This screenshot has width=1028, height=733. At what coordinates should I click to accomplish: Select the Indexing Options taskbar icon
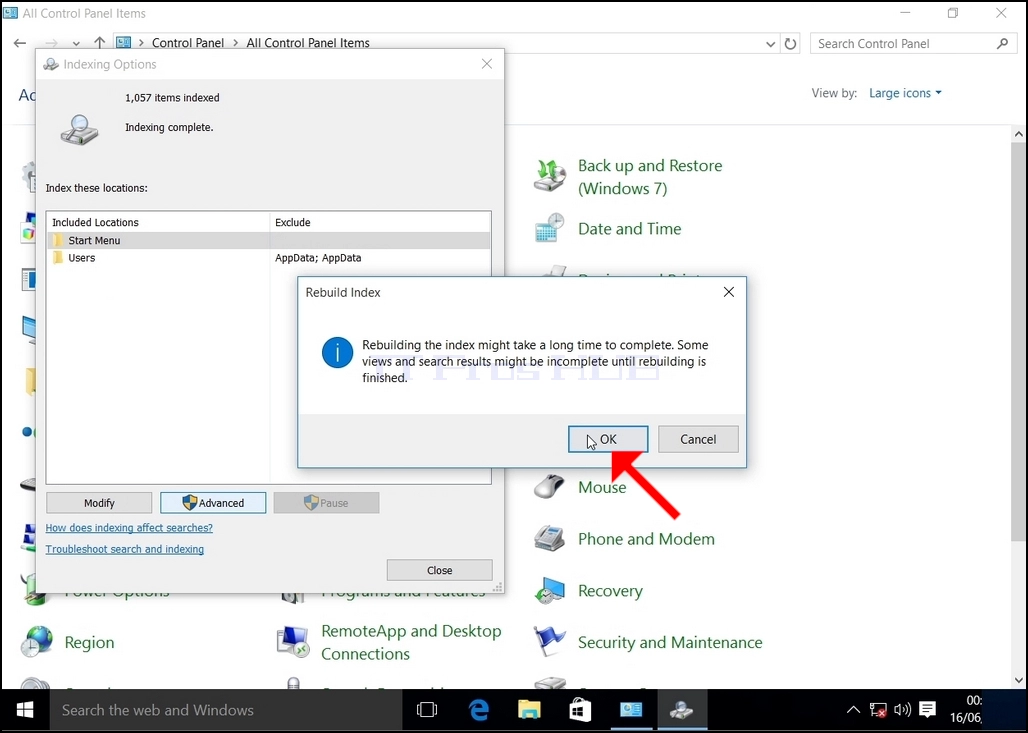tap(682, 710)
